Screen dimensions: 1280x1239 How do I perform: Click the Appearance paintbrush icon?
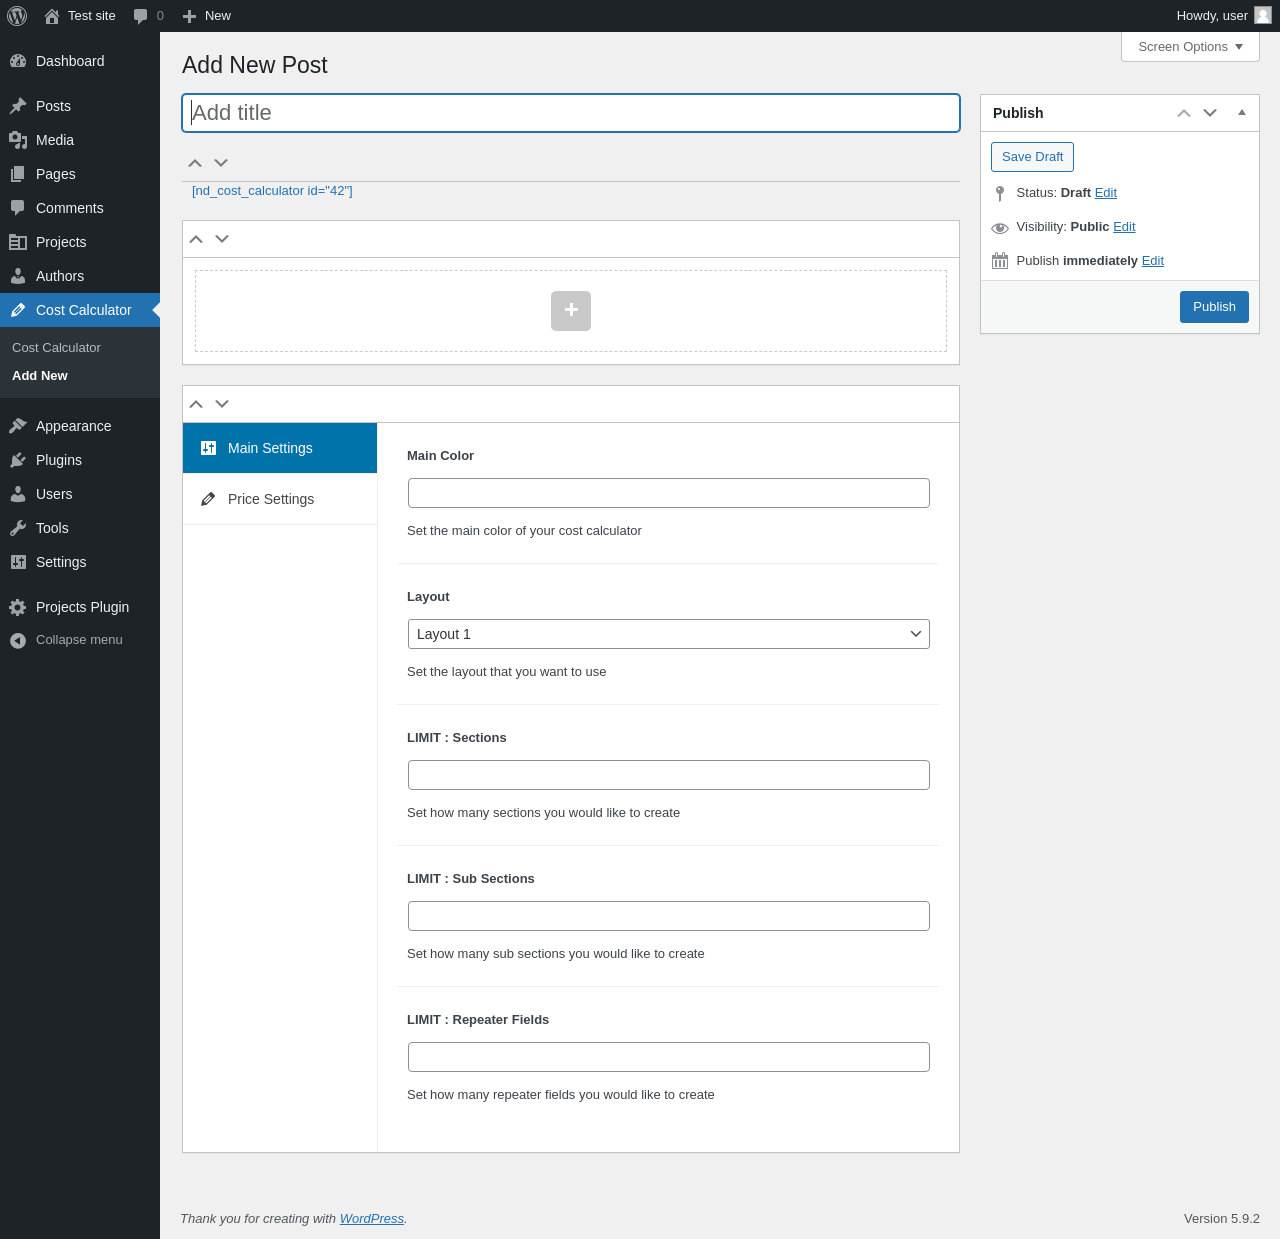18,426
